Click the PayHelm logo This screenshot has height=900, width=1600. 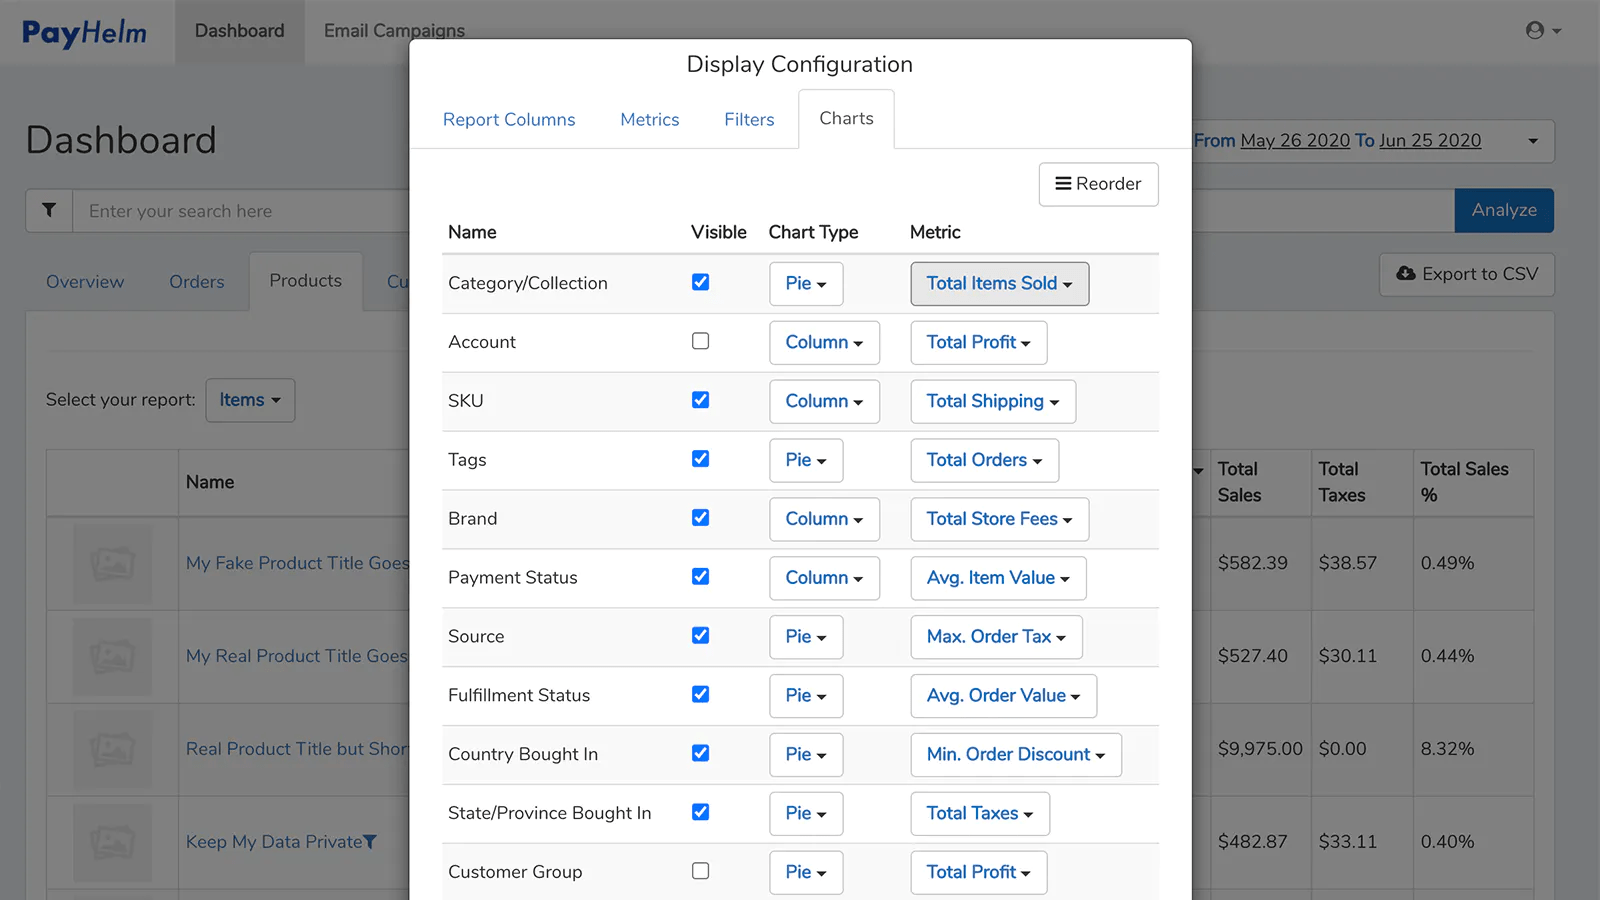tap(84, 32)
